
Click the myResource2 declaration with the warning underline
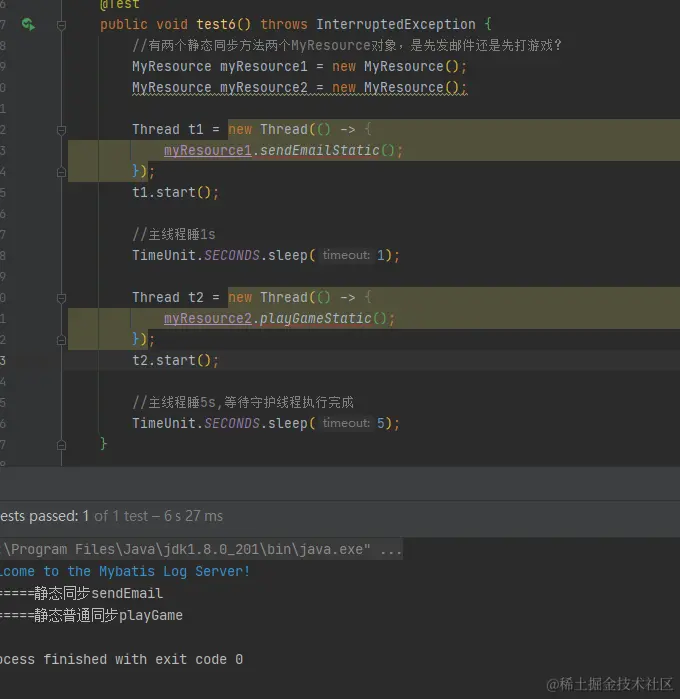pyautogui.click(x=300, y=88)
